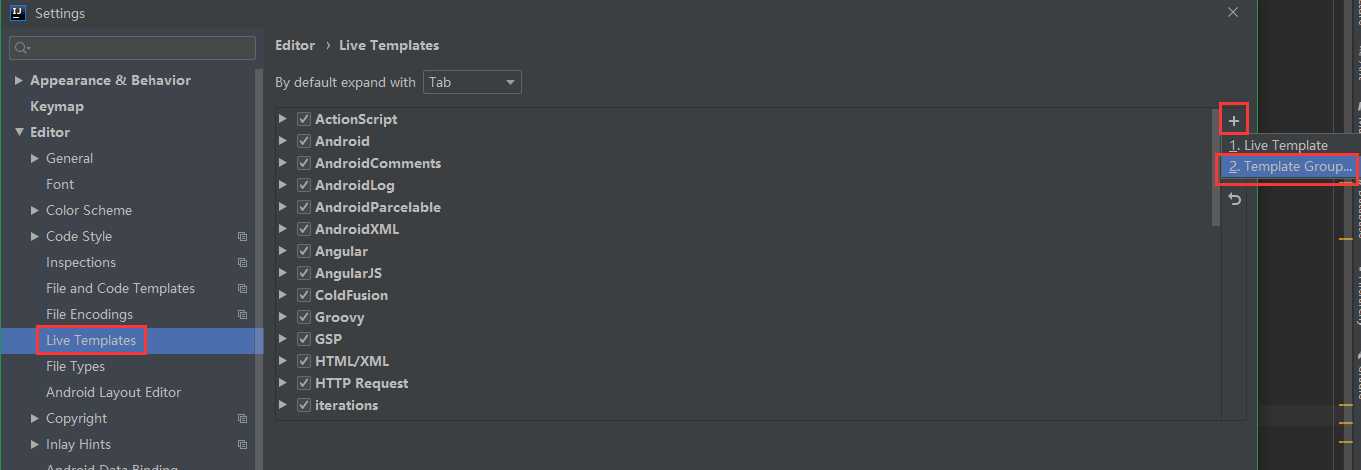Click the copy icon beside Code Style
Image resolution: width=1361 pixels, height=470 pixels.
tap(242, 237)
